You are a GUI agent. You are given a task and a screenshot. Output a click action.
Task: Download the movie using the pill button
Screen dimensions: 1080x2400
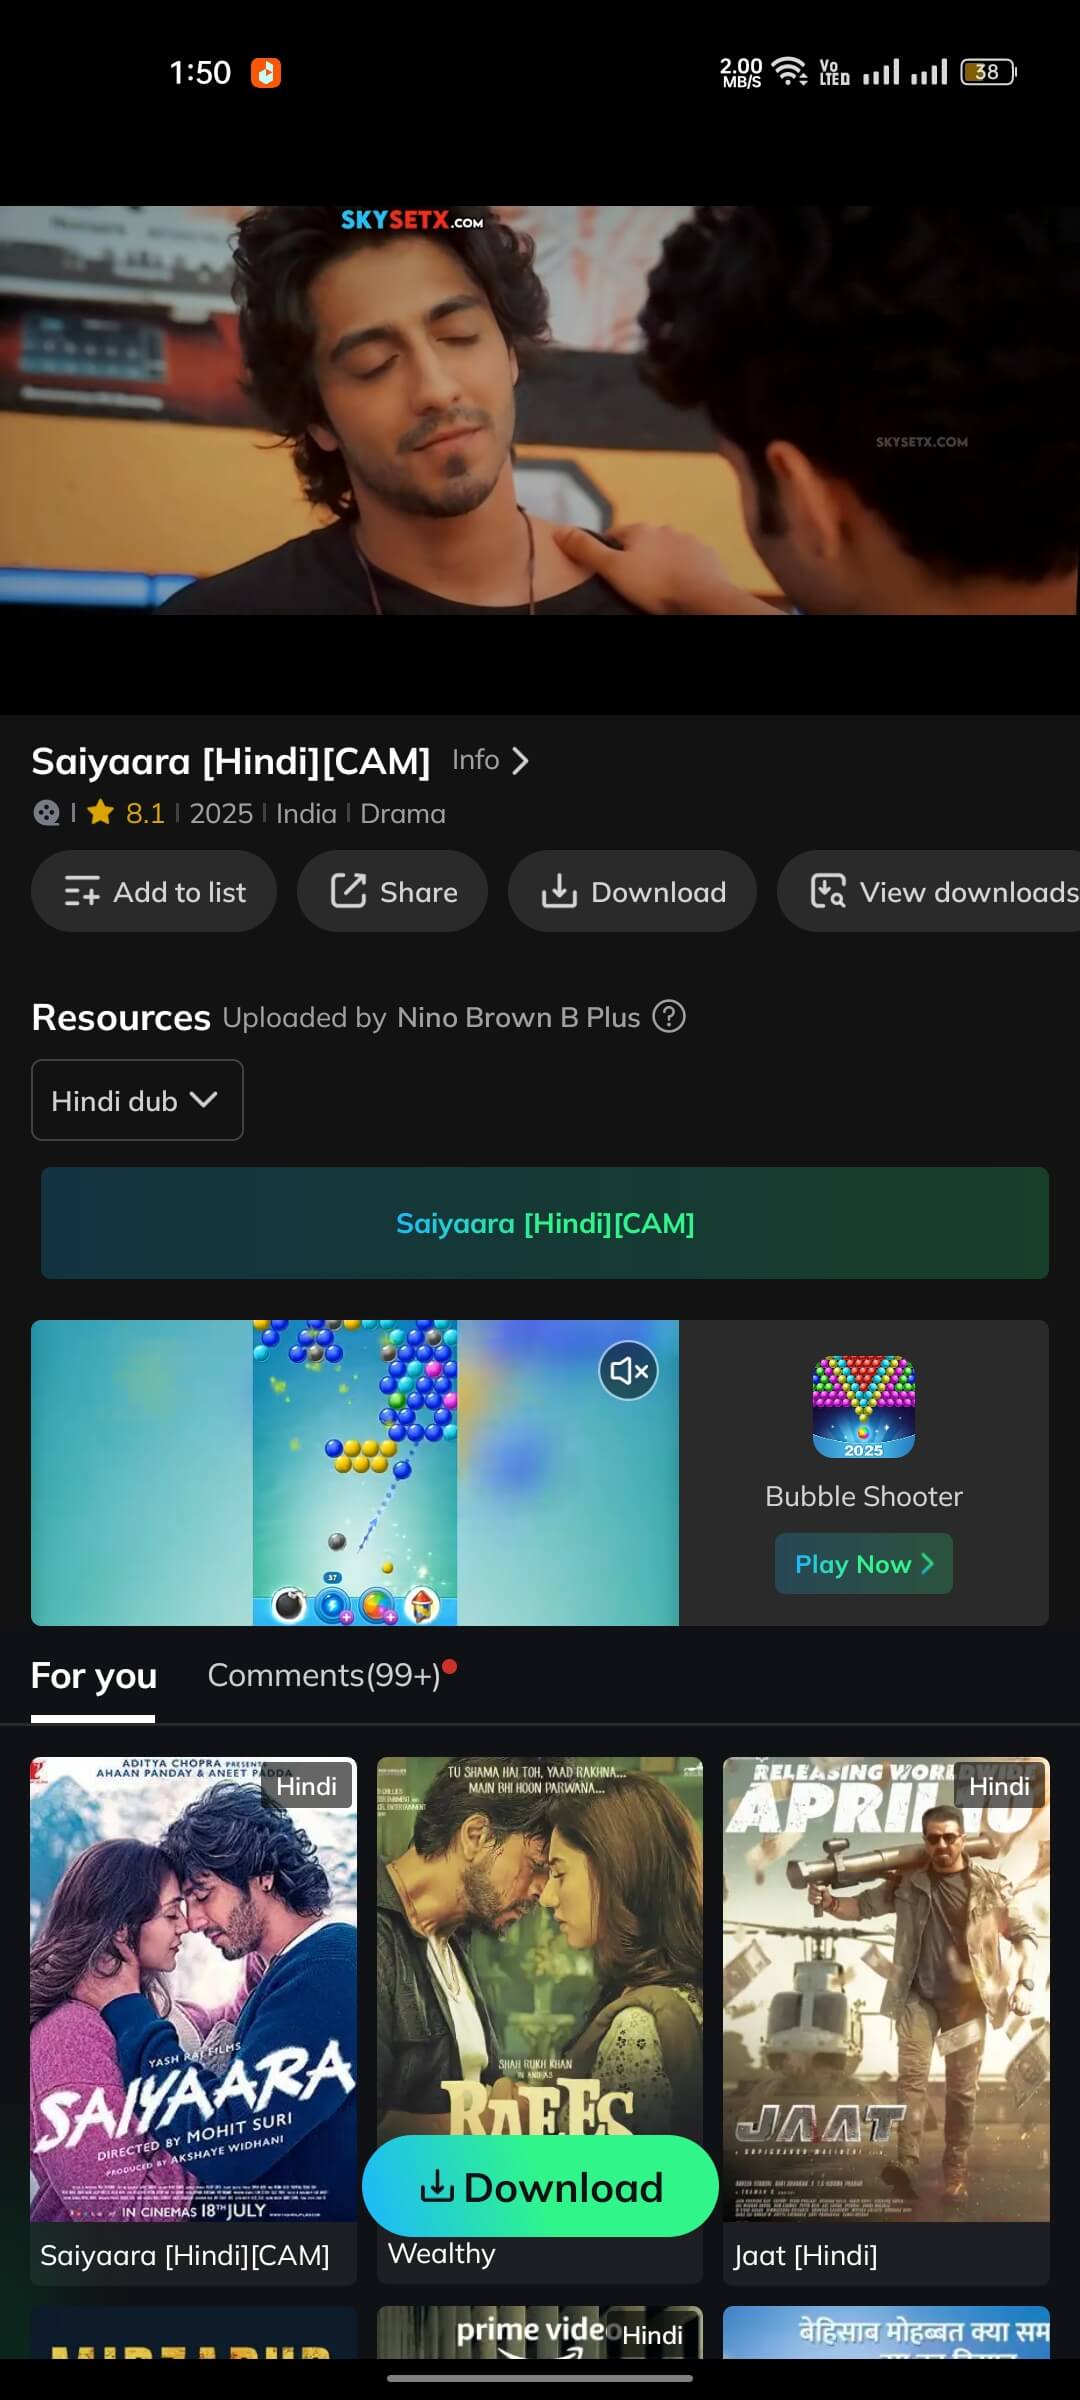[632, 891]
